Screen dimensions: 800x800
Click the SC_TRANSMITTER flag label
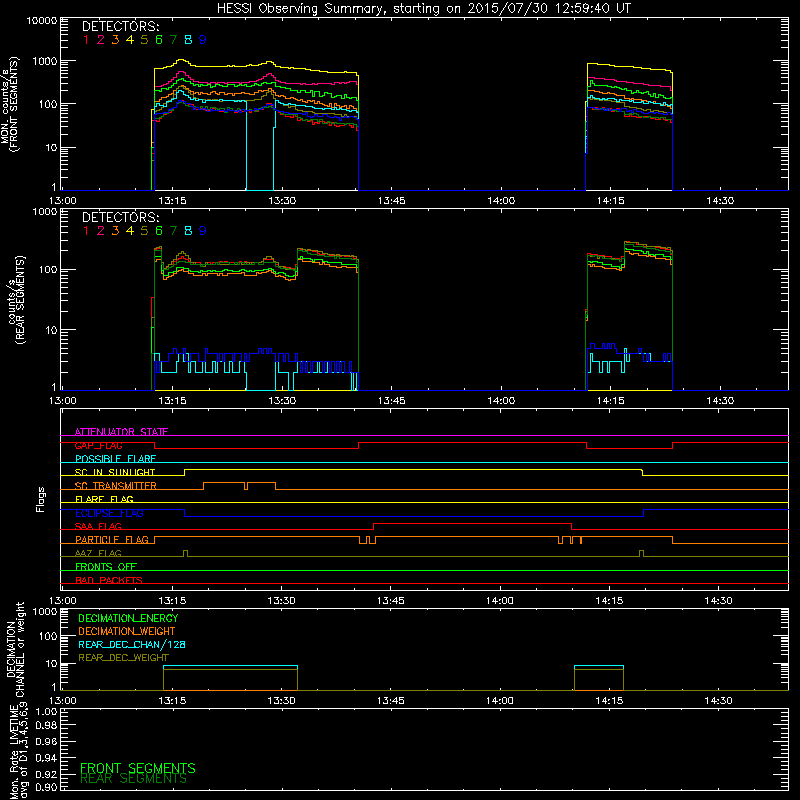(116, 486)
